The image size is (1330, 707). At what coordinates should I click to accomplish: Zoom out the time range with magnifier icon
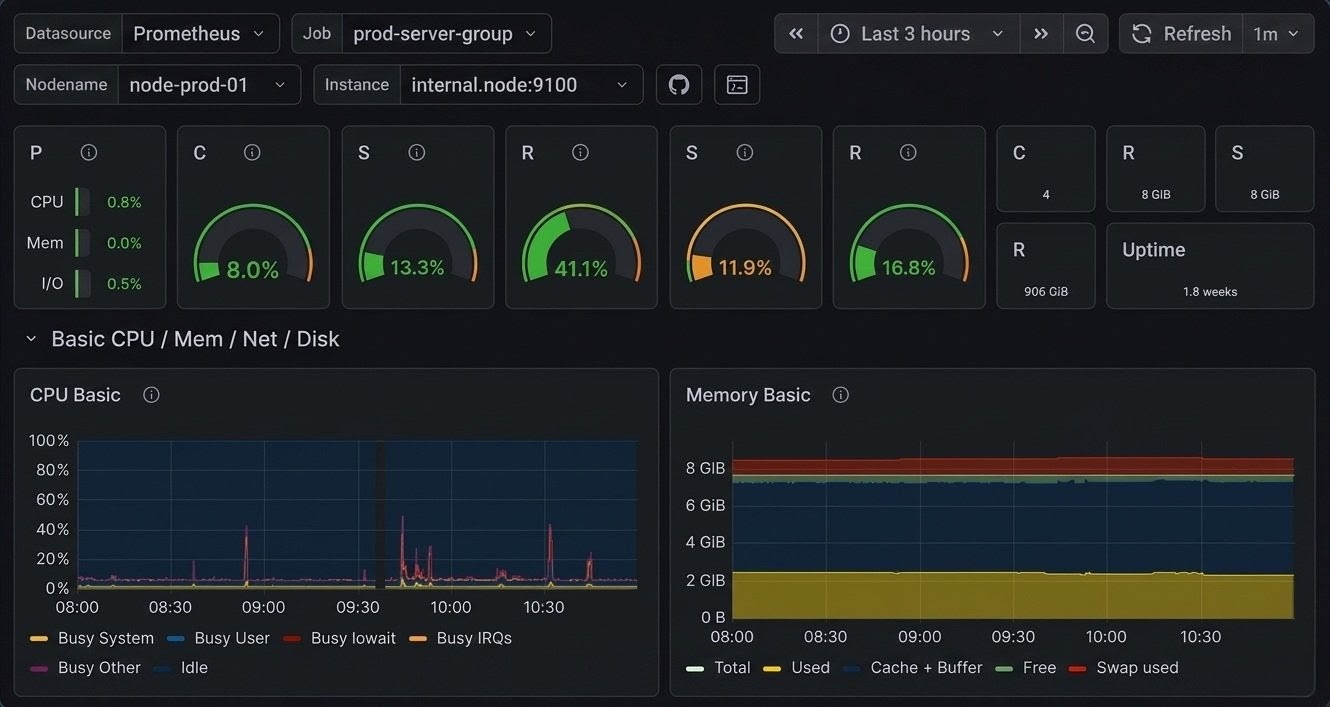1085,33
